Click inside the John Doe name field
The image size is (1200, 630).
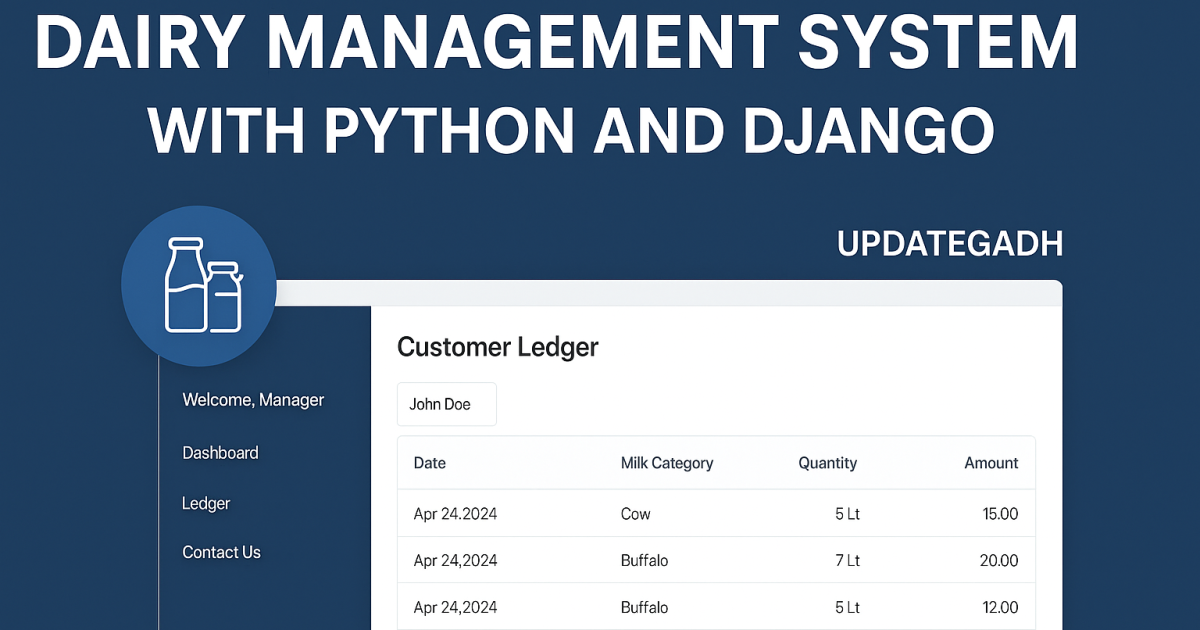[446, 403]
